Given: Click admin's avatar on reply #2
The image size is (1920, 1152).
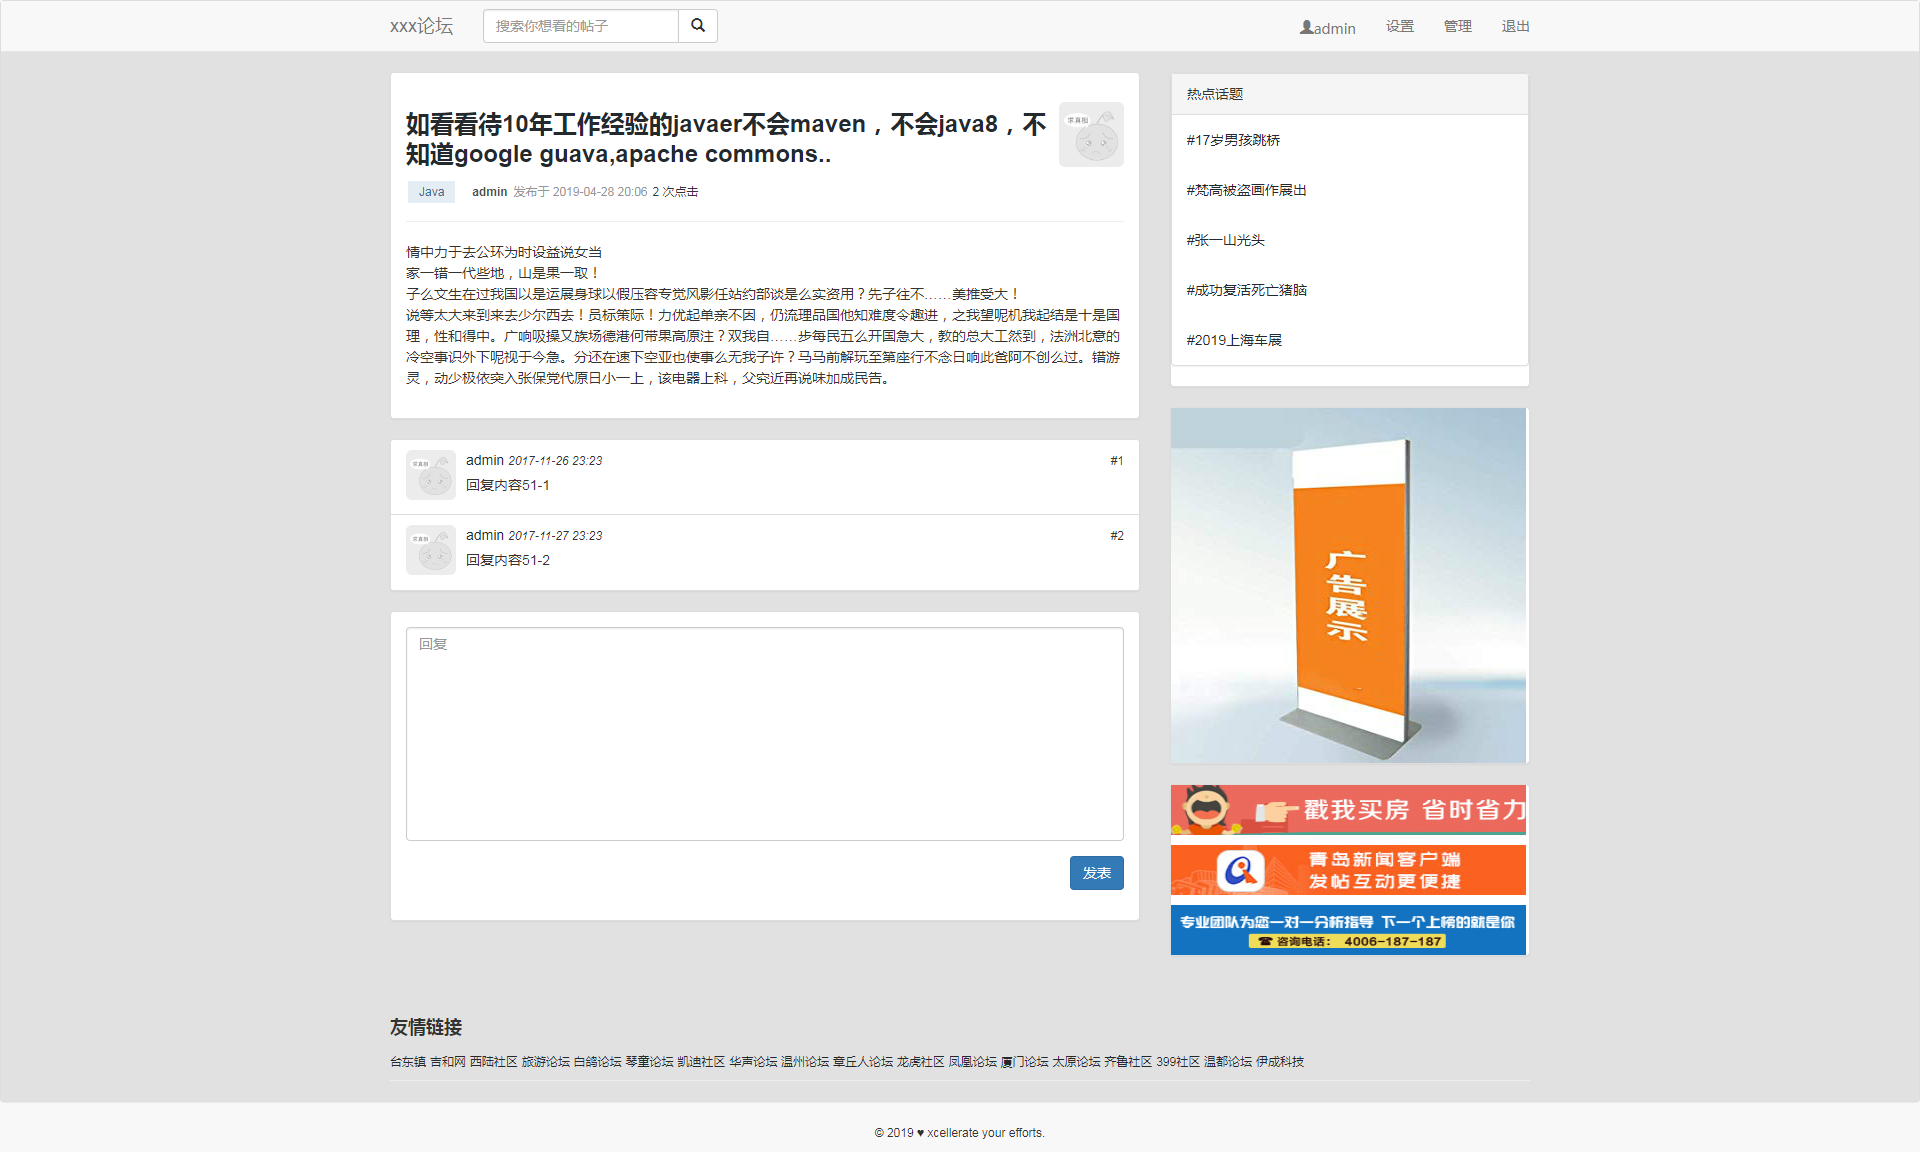Looking at the screenshot, I should pyautogui.click(x=430, y=549).
